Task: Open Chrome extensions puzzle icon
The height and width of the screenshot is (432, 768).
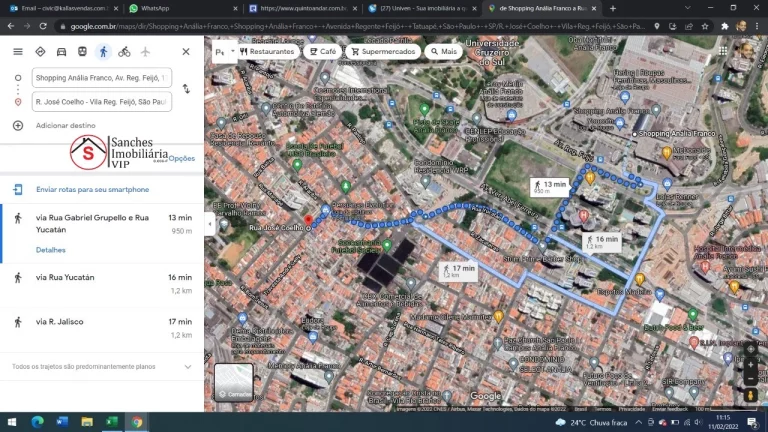Action: [x=725, y=26]
